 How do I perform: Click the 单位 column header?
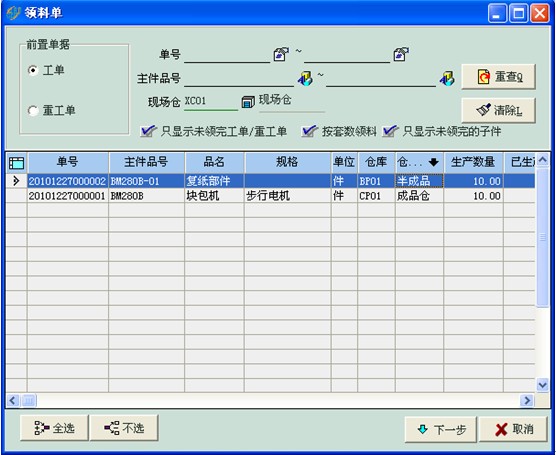point(344,162)
